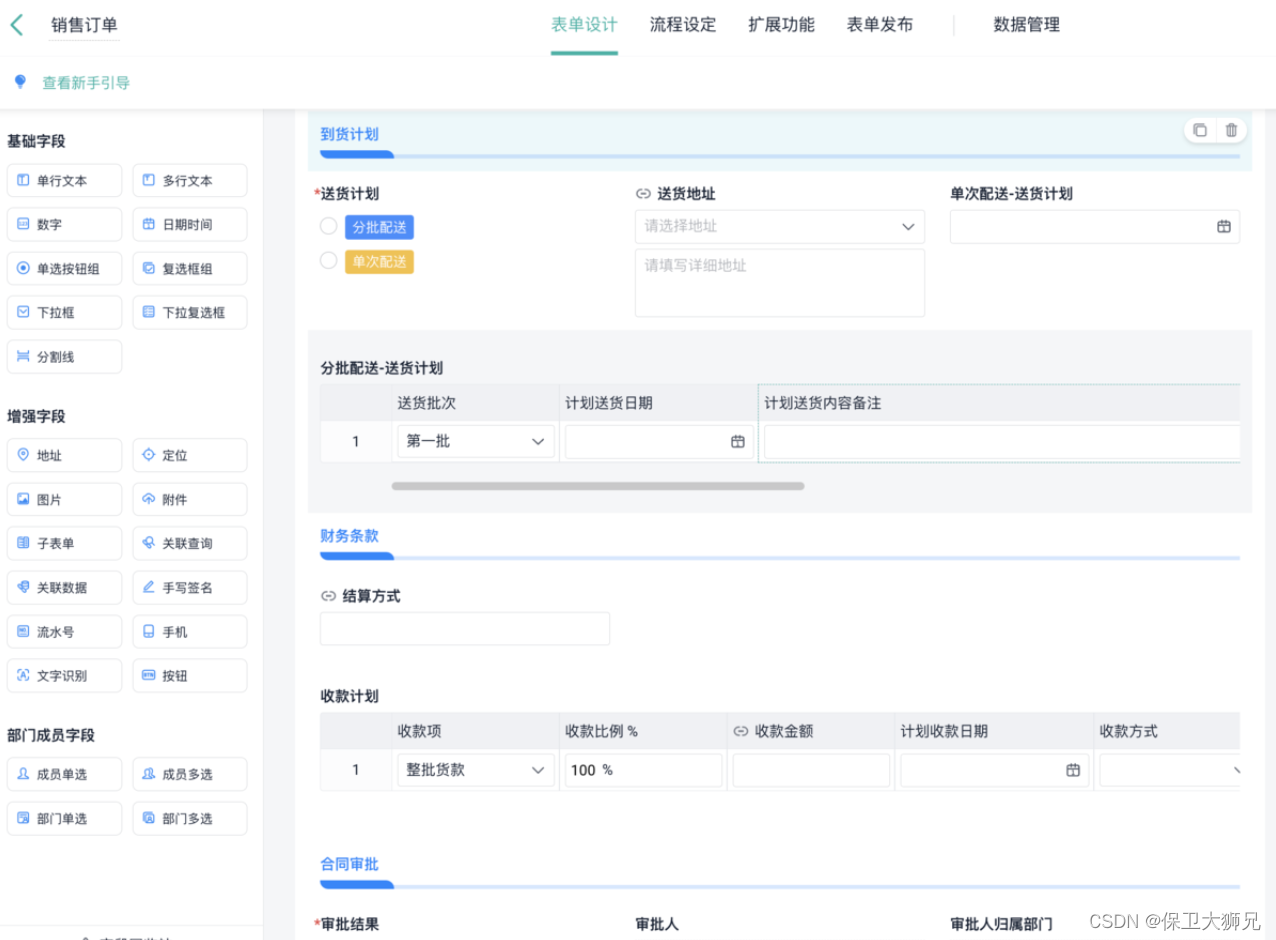
Task: Click the copy icon on 到货计划 section
Action: (x=1200, y=130)
